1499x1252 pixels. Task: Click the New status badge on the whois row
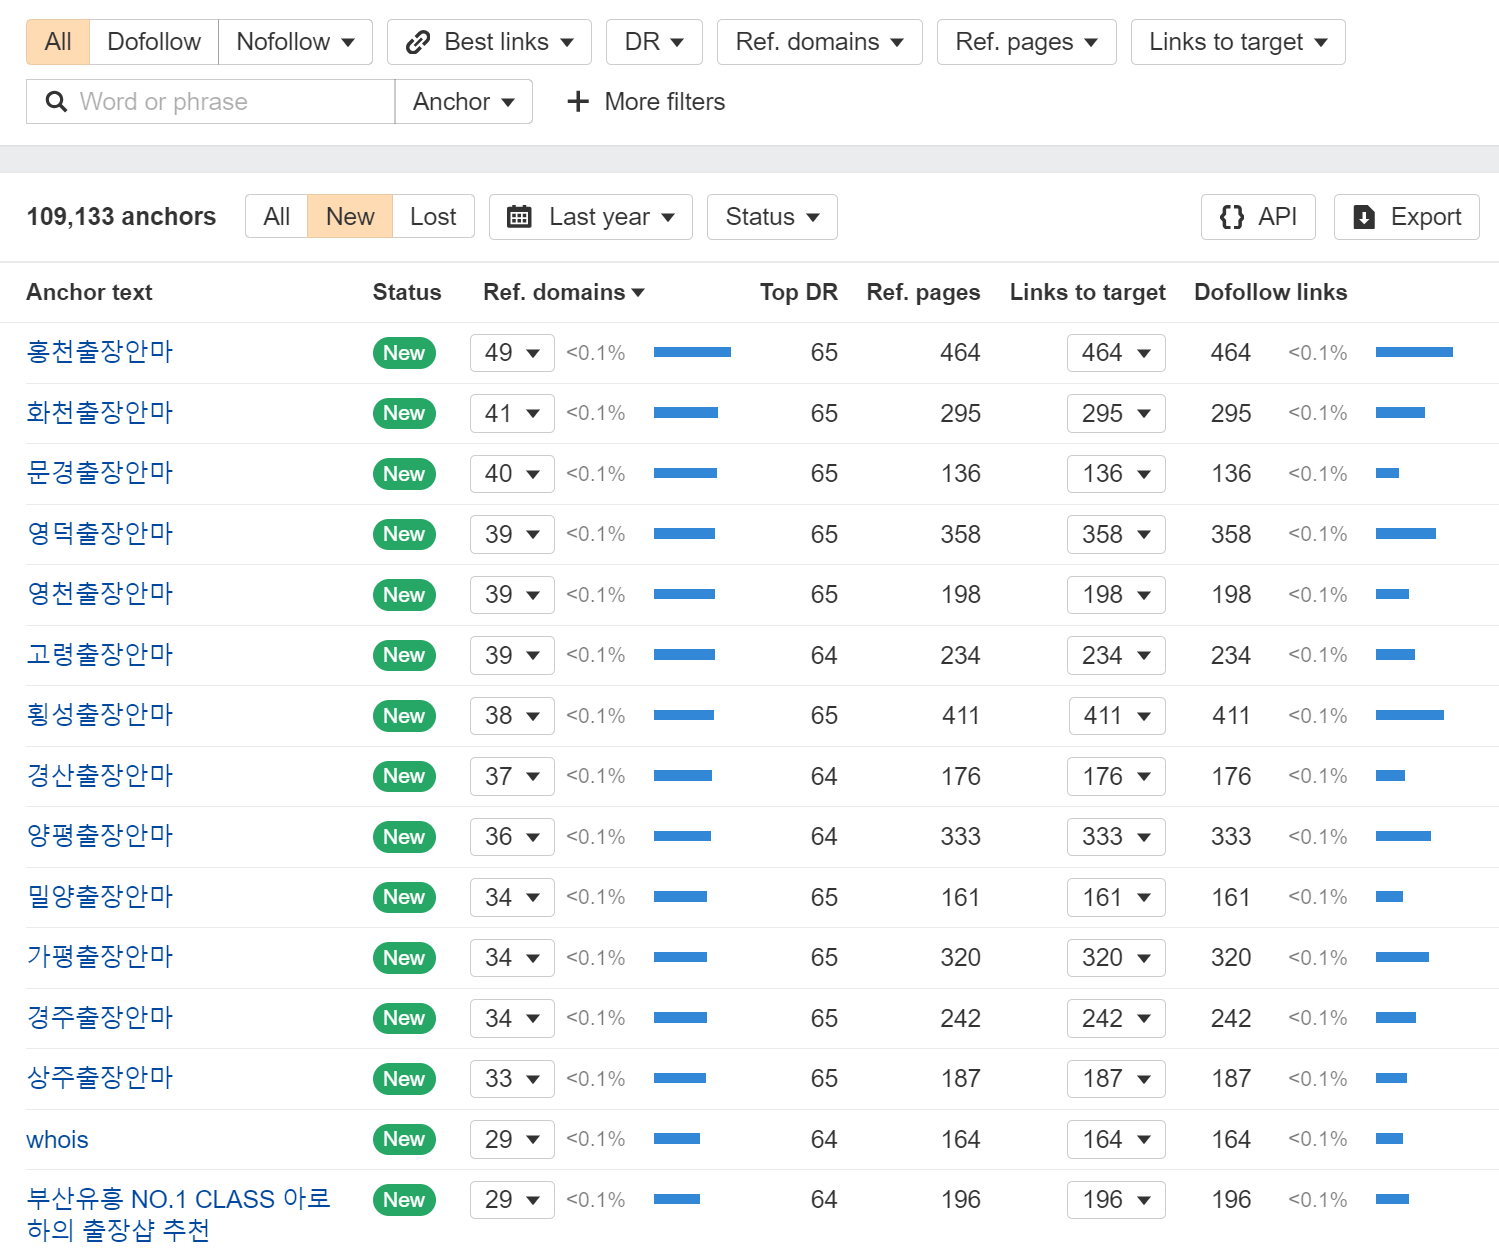point(404,1139)
